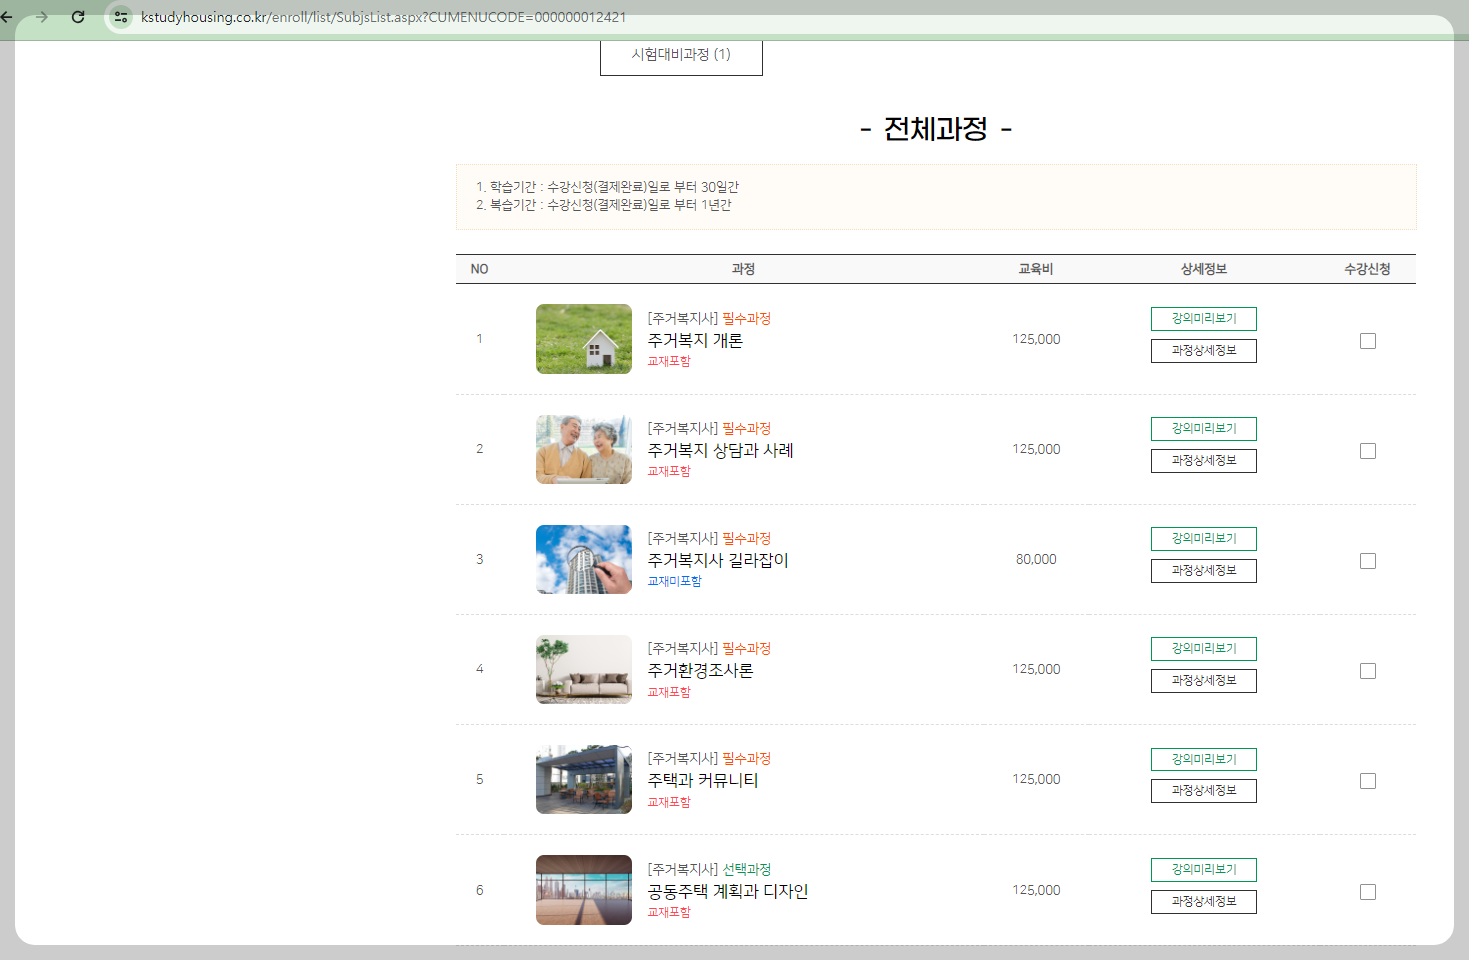Image resolution: width=1469 pixels, height=960 pixels.
Task: Tick the enrollment checkbox for 주택과 커뮤니티
Action: click(x=1368, y=780)
